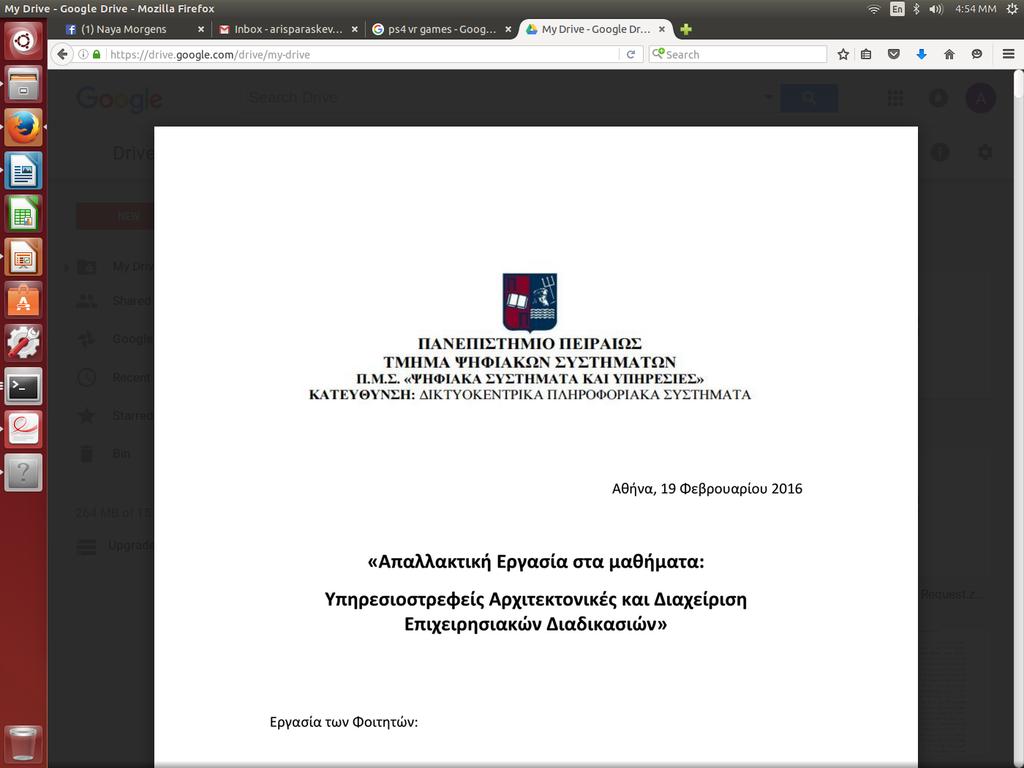
Task: Open clock 4:54 MM calendar menu
Action: pyautogui.click(x=976, y=8)
